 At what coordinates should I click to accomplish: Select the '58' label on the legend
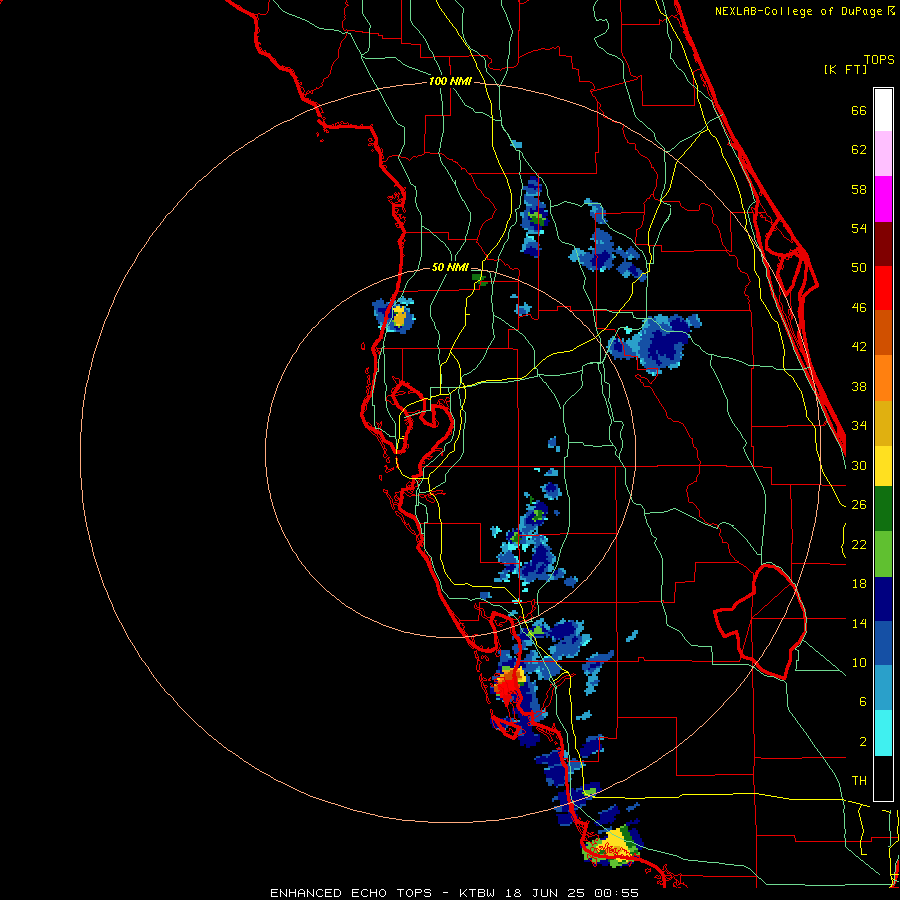(x=859, y=189)
